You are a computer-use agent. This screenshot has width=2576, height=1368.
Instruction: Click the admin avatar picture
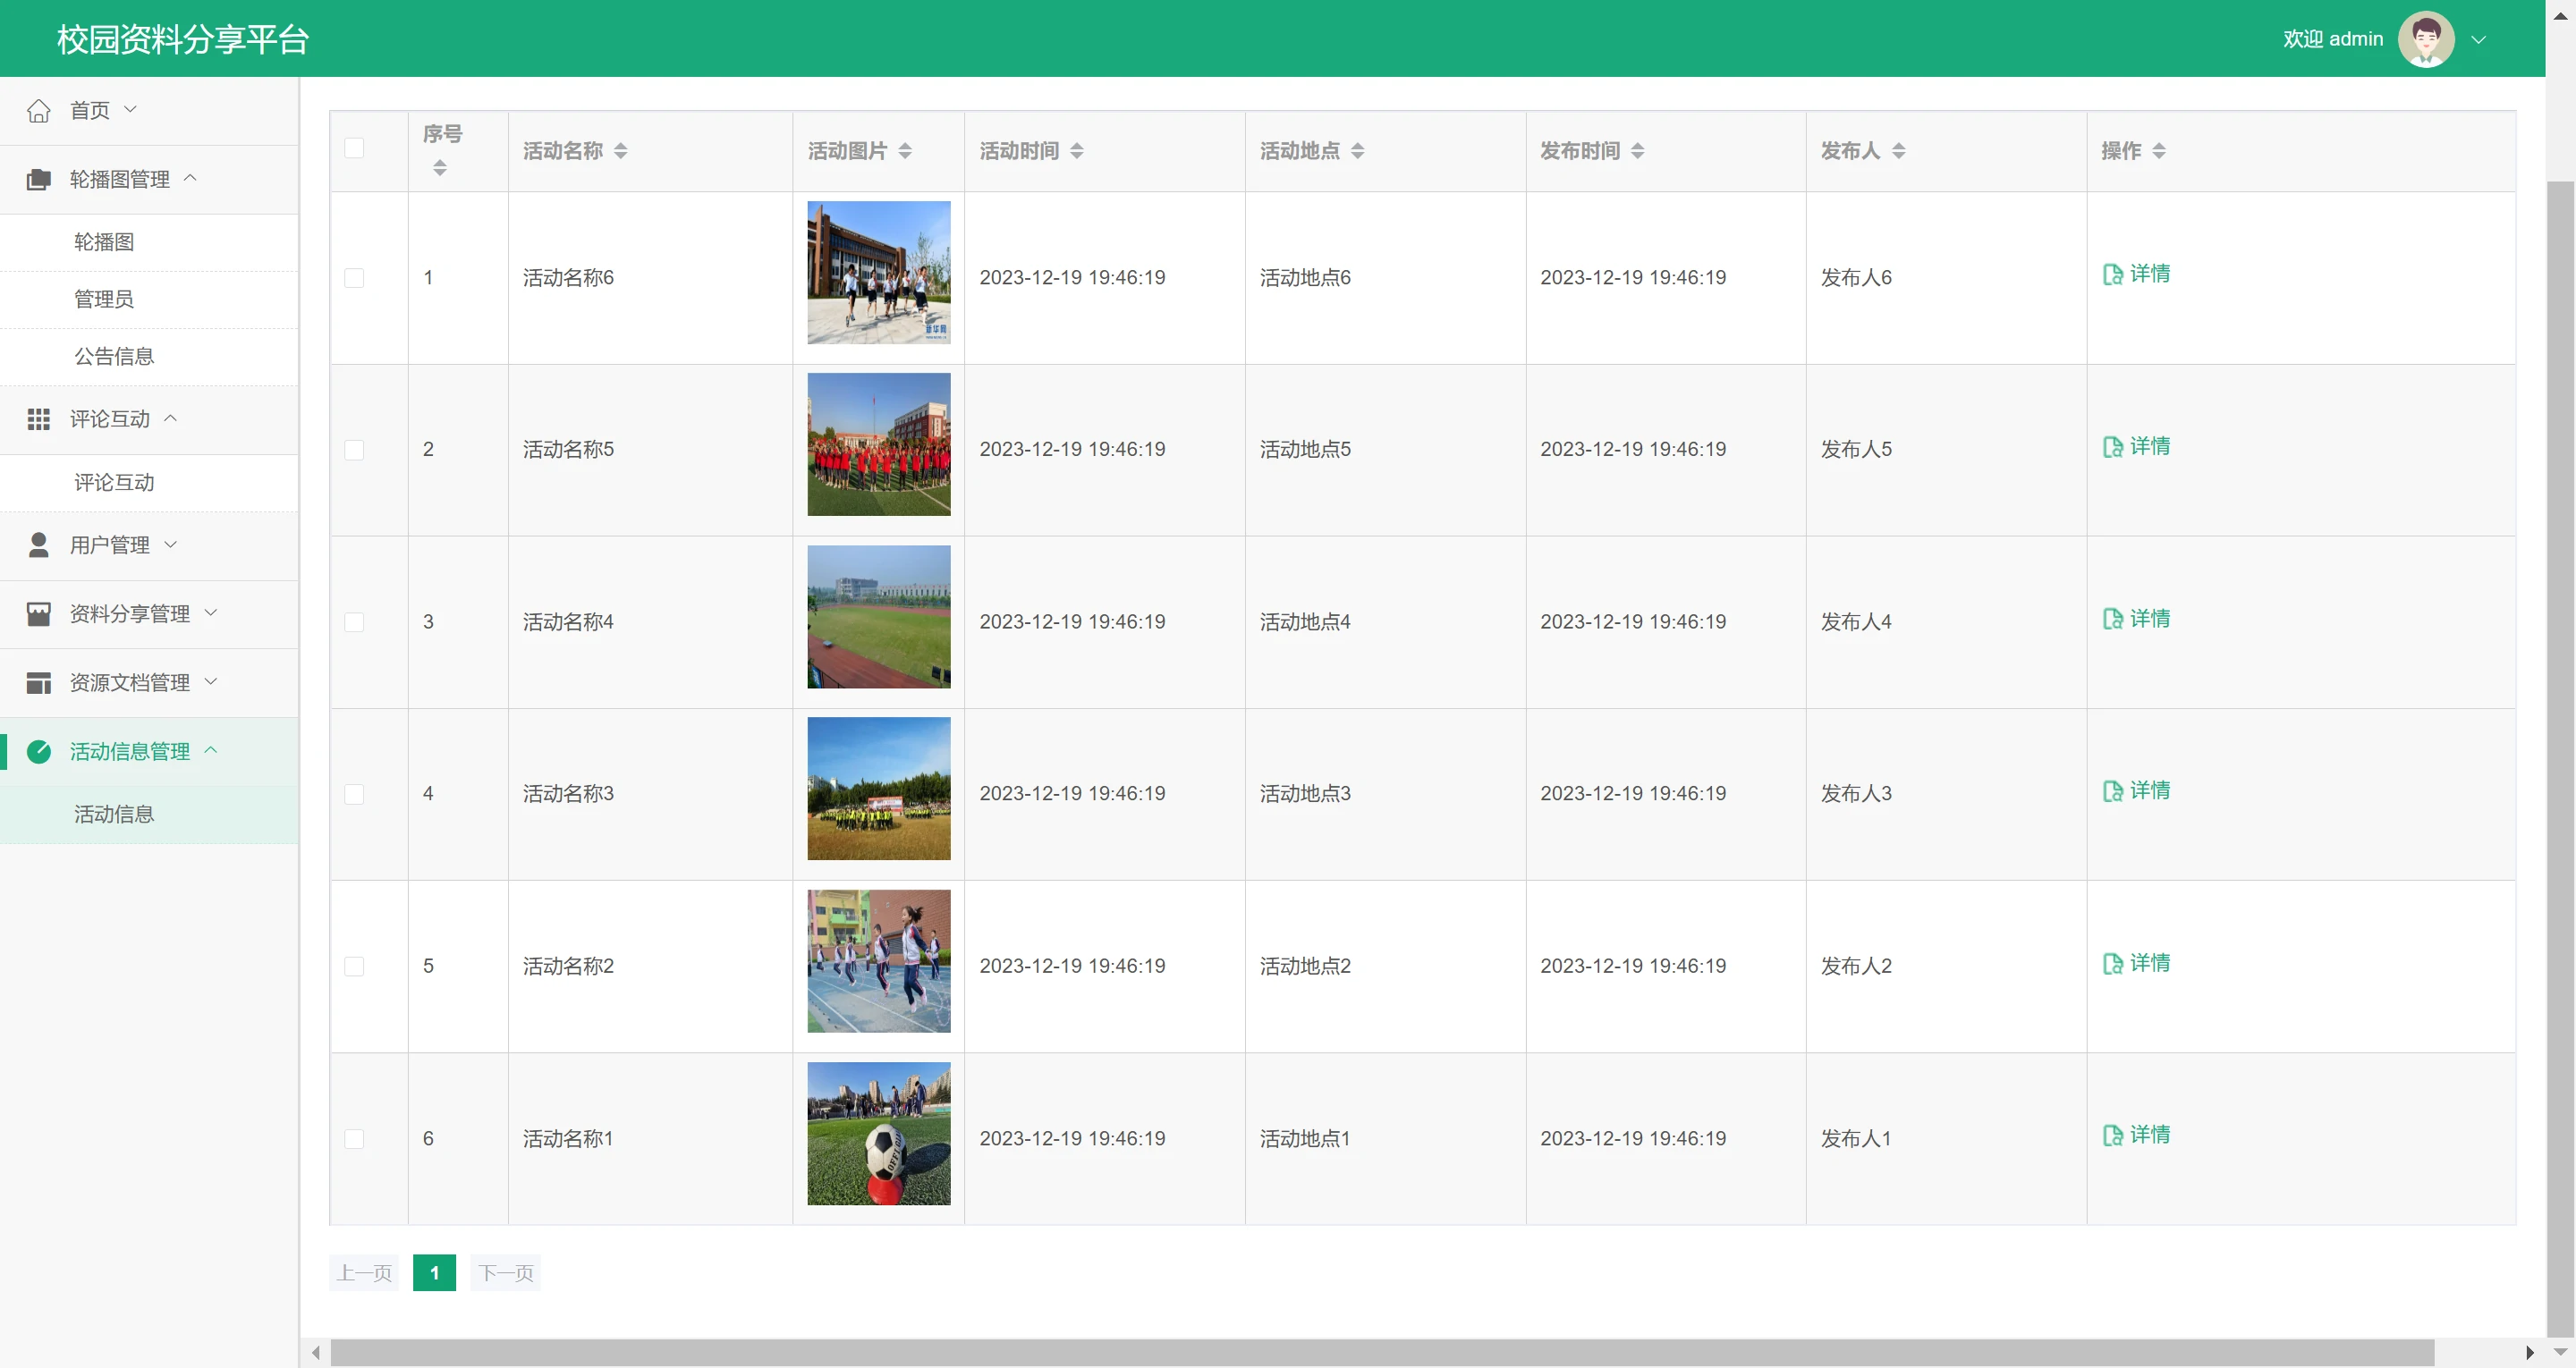coord(2425,39)
